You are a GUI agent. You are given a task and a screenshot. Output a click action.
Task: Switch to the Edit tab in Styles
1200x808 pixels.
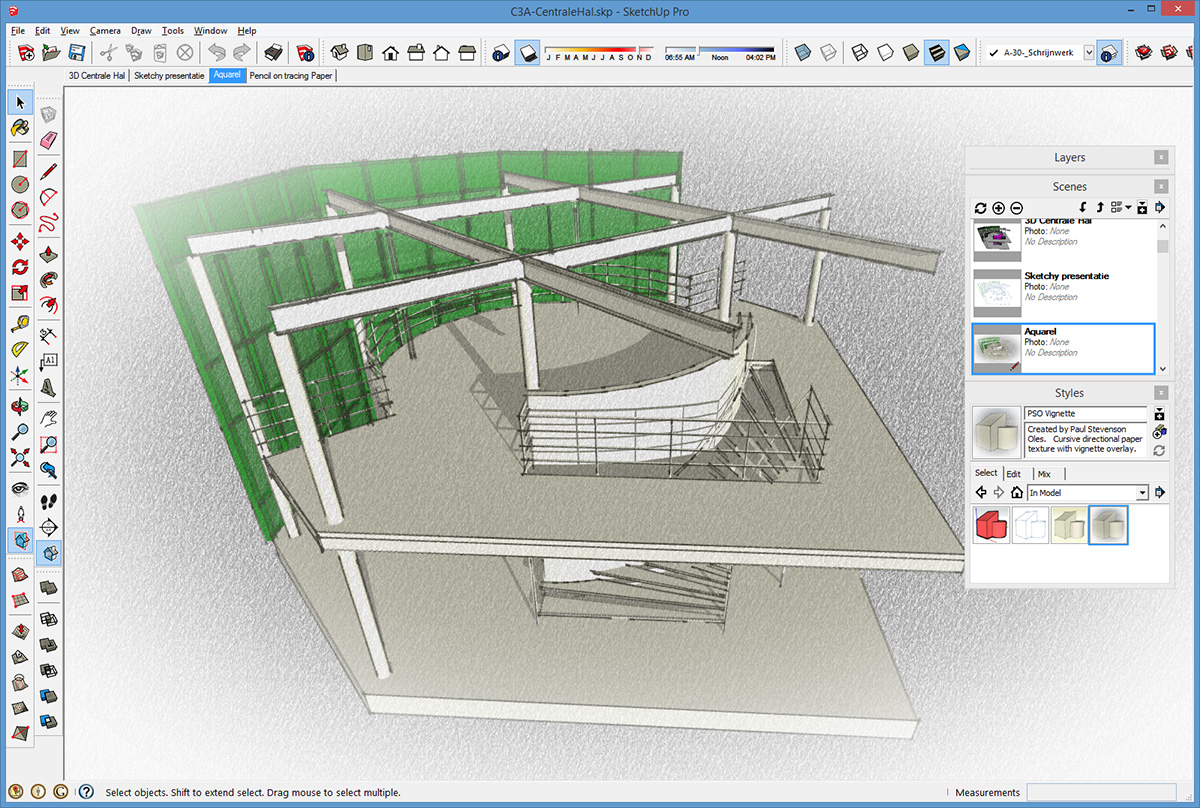pyautogui.click(x=1014, y=474)
